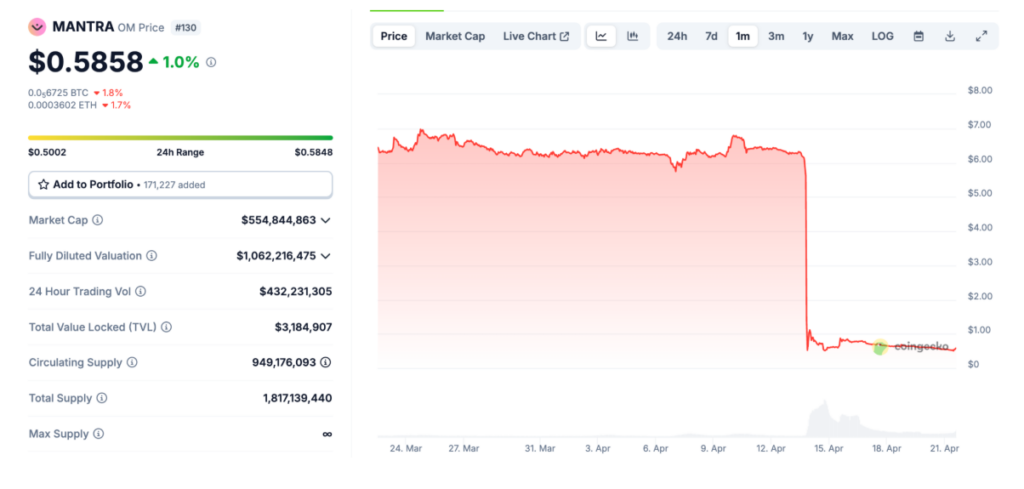Select the 7d time range

tap(711, 36)
